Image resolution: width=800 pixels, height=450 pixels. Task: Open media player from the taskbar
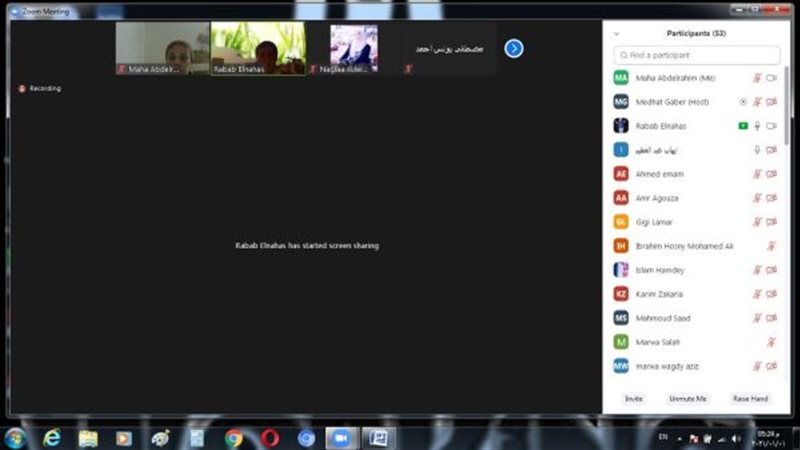coord(124,438)
